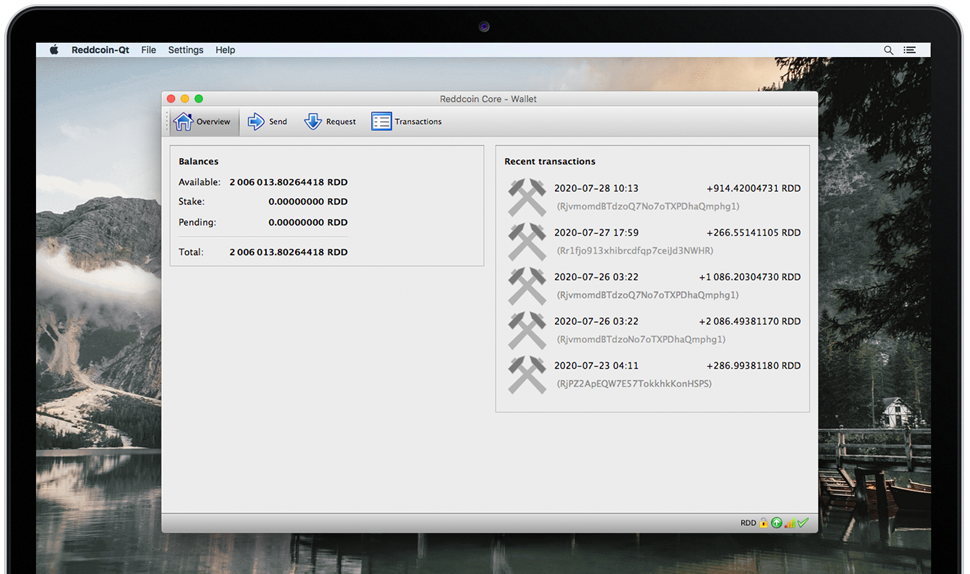Click address RjvmomdBTdzoNo7oTXPDhaQmphg1

[641, 340]
